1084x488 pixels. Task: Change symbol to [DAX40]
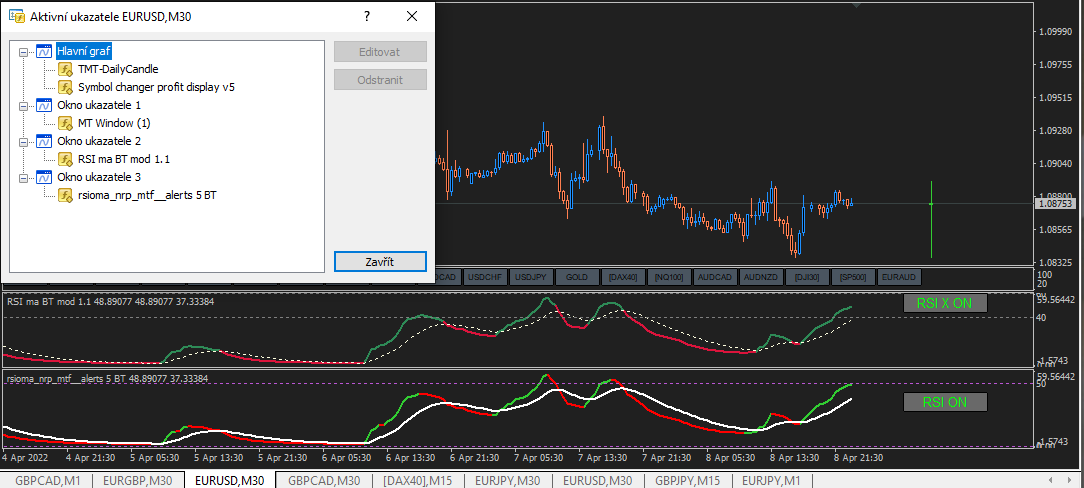[x=623, y=277]
